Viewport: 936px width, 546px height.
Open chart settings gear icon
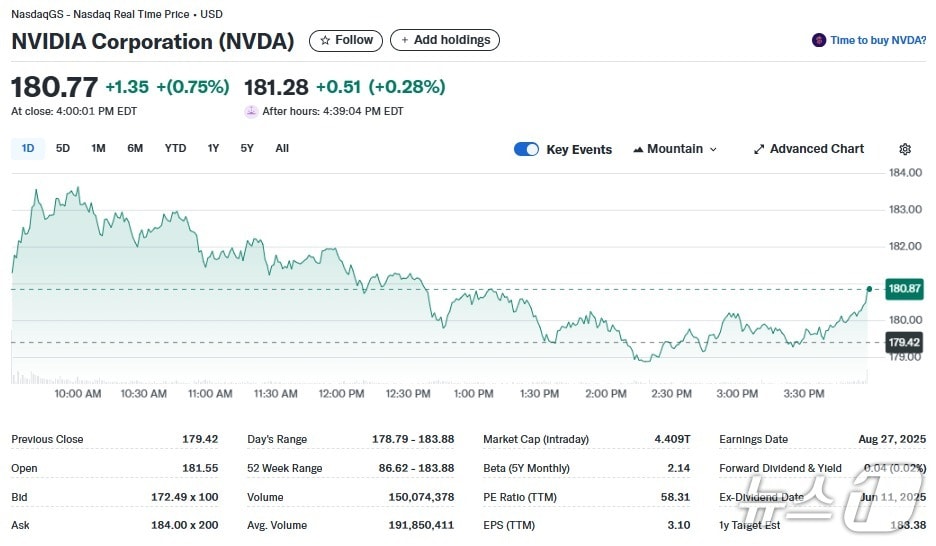point(905,149)
